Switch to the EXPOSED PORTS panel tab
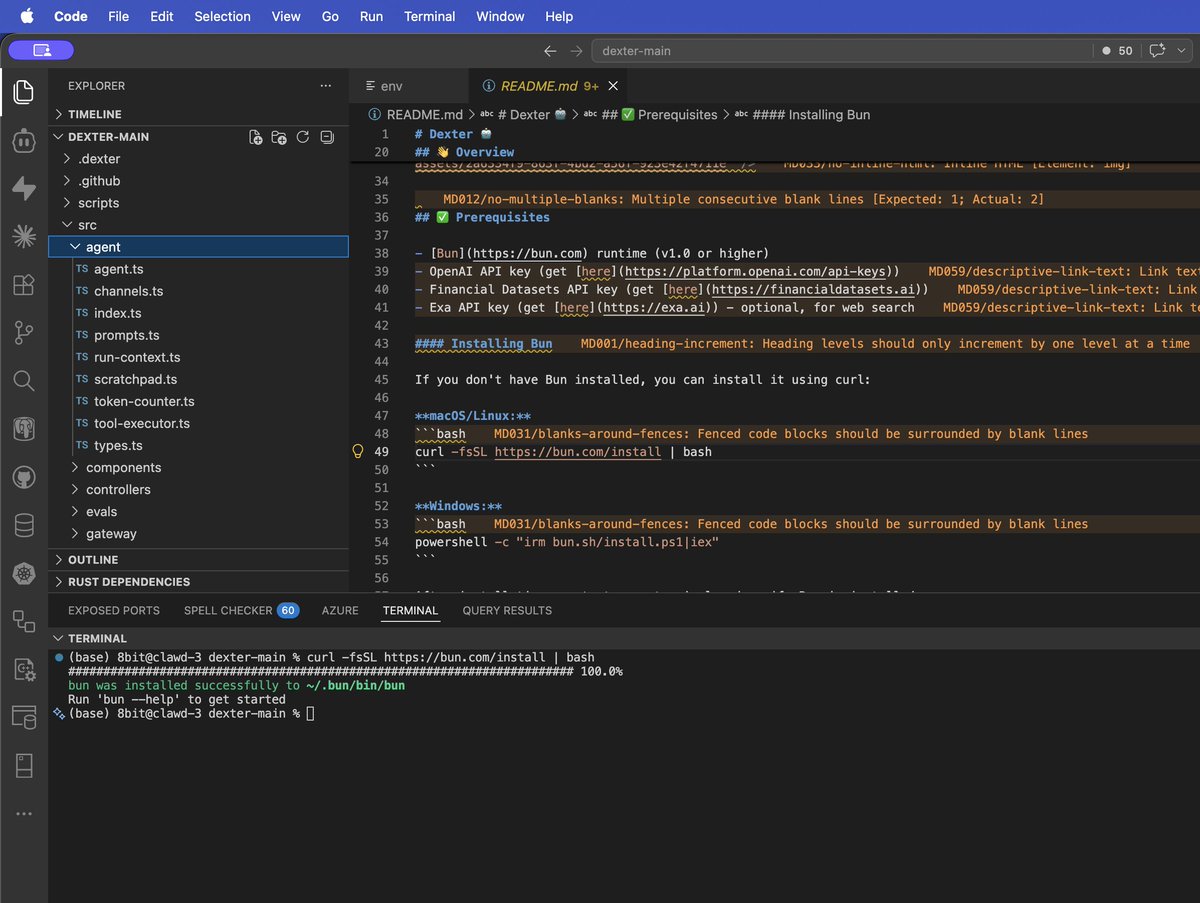Viewport: 1200px width, 903px height. click(x=113, y=610)
